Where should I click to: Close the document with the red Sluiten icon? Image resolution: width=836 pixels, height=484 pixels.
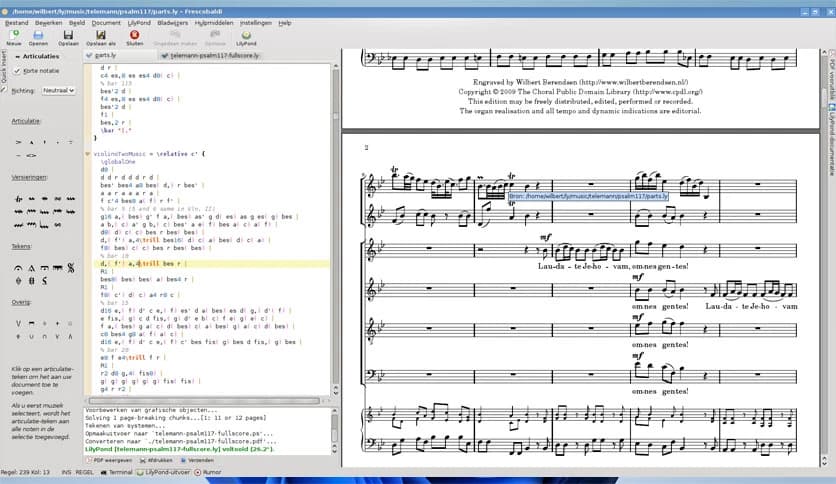tap(135, 35)
